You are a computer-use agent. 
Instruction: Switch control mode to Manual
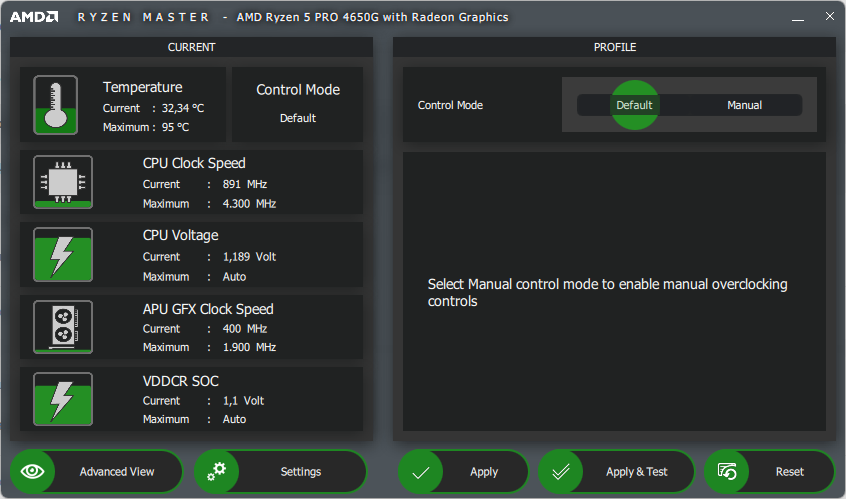[x=744, y=105]
